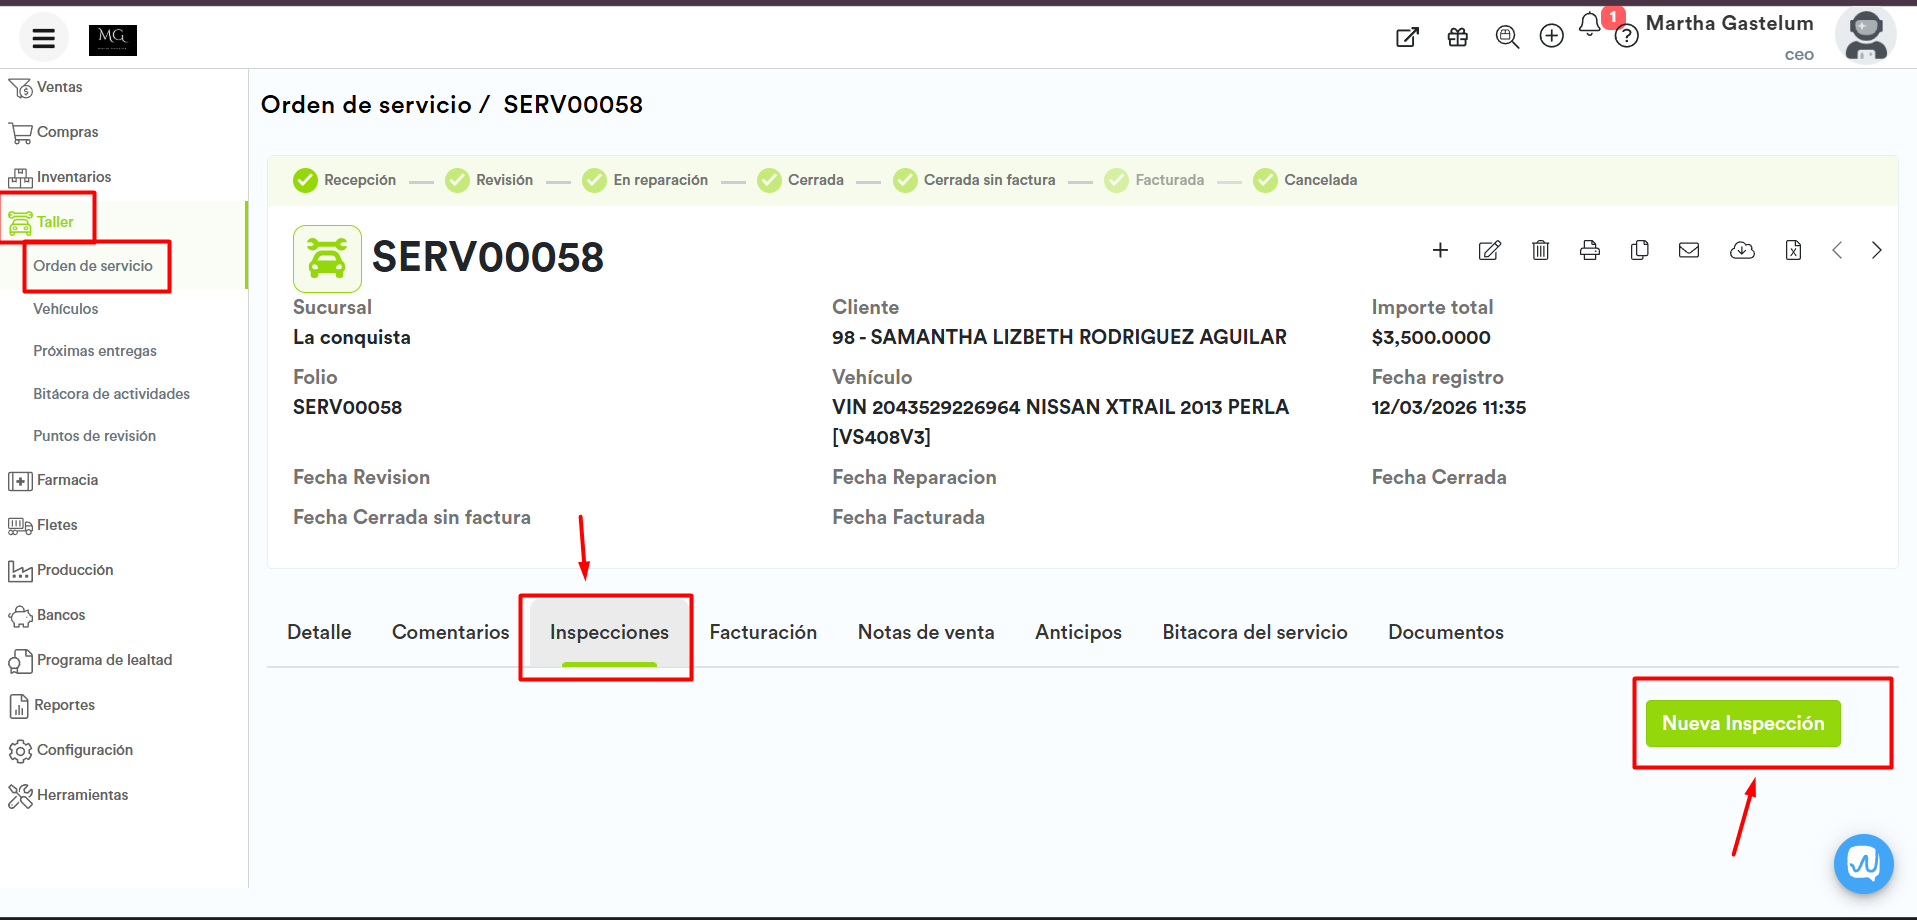The height and width of the screenshot is (920, 1917).
Task: Switch to the Detalle tab
Action: click(319, 632)
